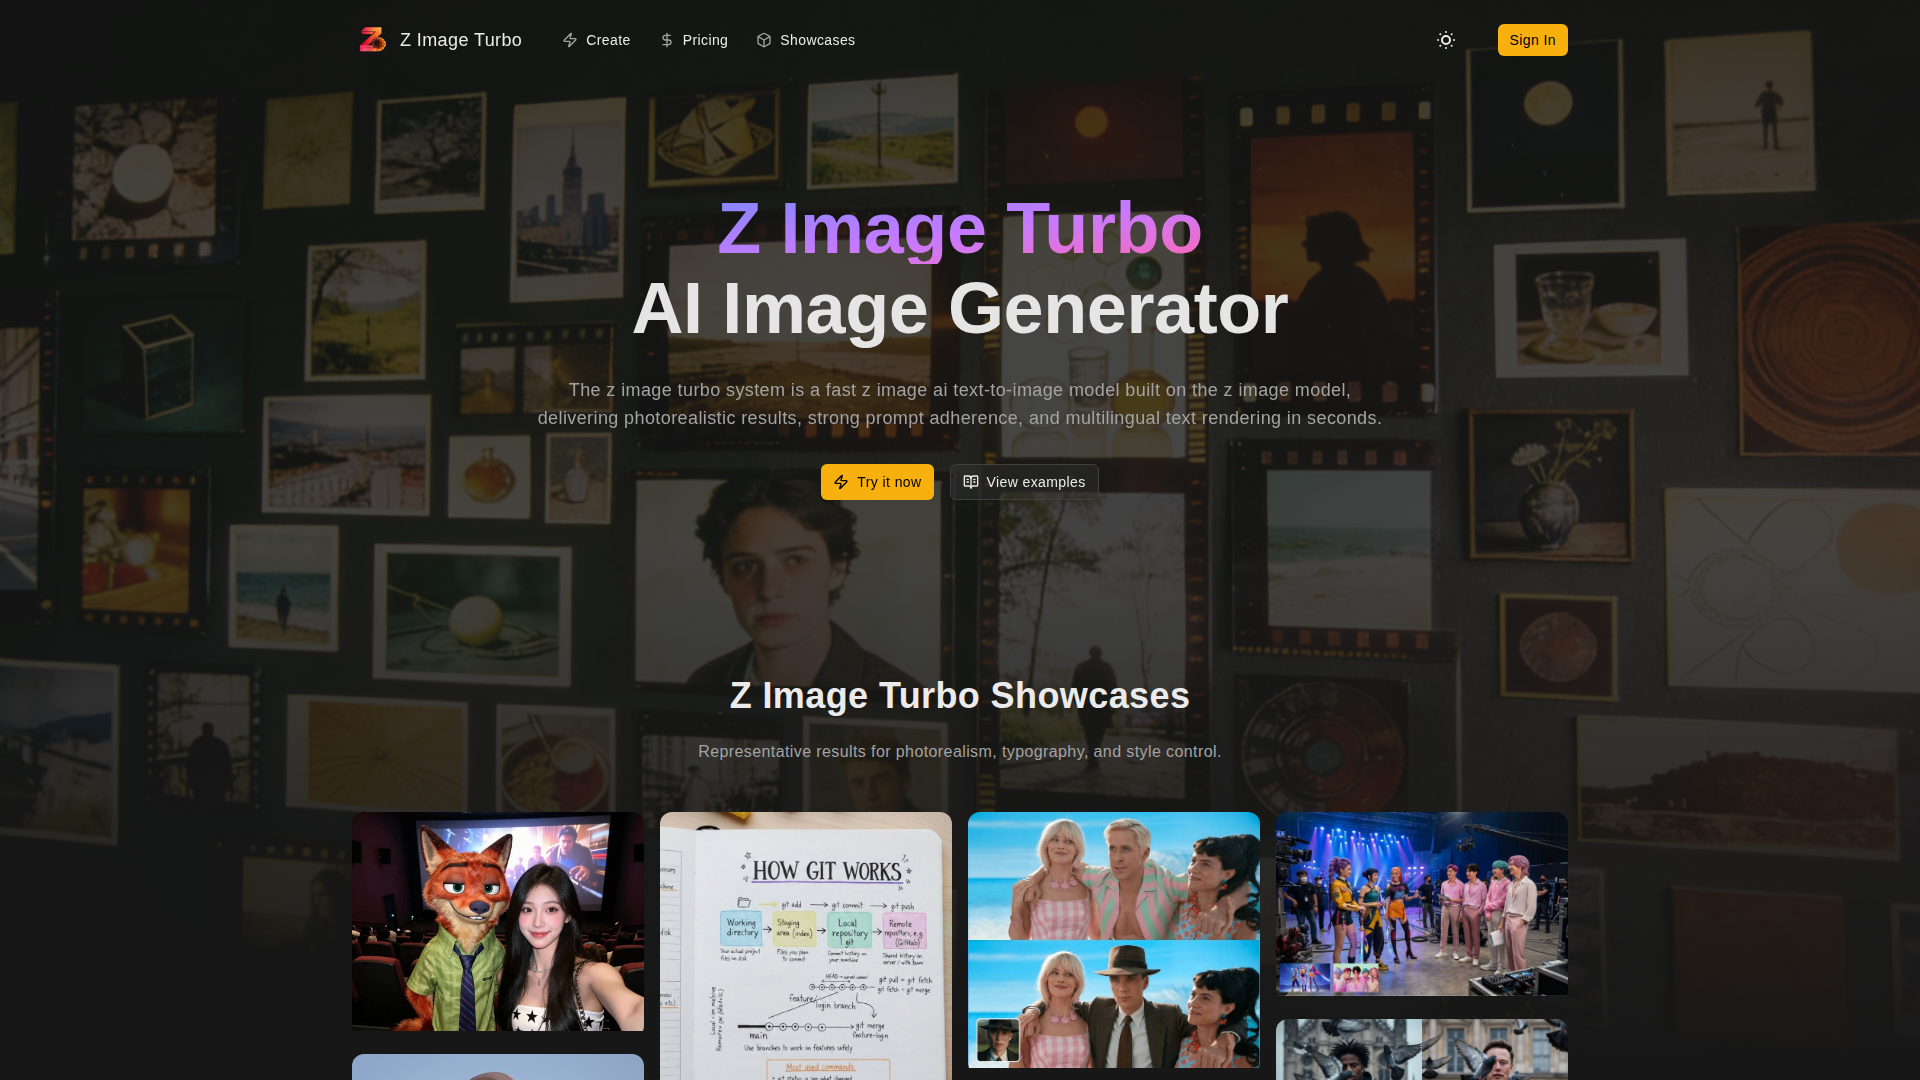Click the cube icon beside Showcases
Screen dimensions: 1920x1080
tap(764, 40)
